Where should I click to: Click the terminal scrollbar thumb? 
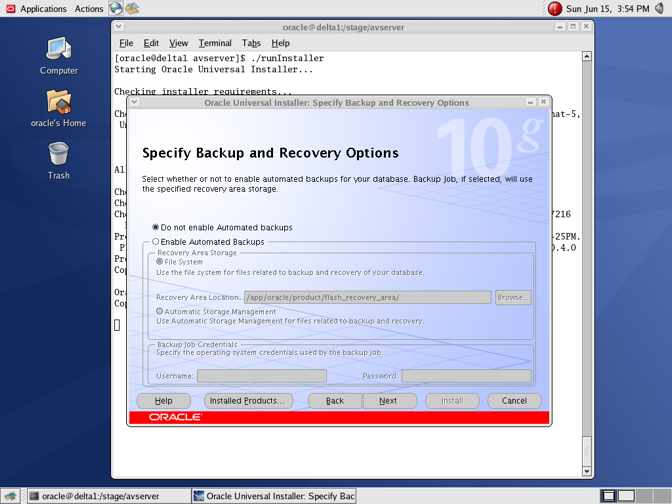[x=587, y=451]
